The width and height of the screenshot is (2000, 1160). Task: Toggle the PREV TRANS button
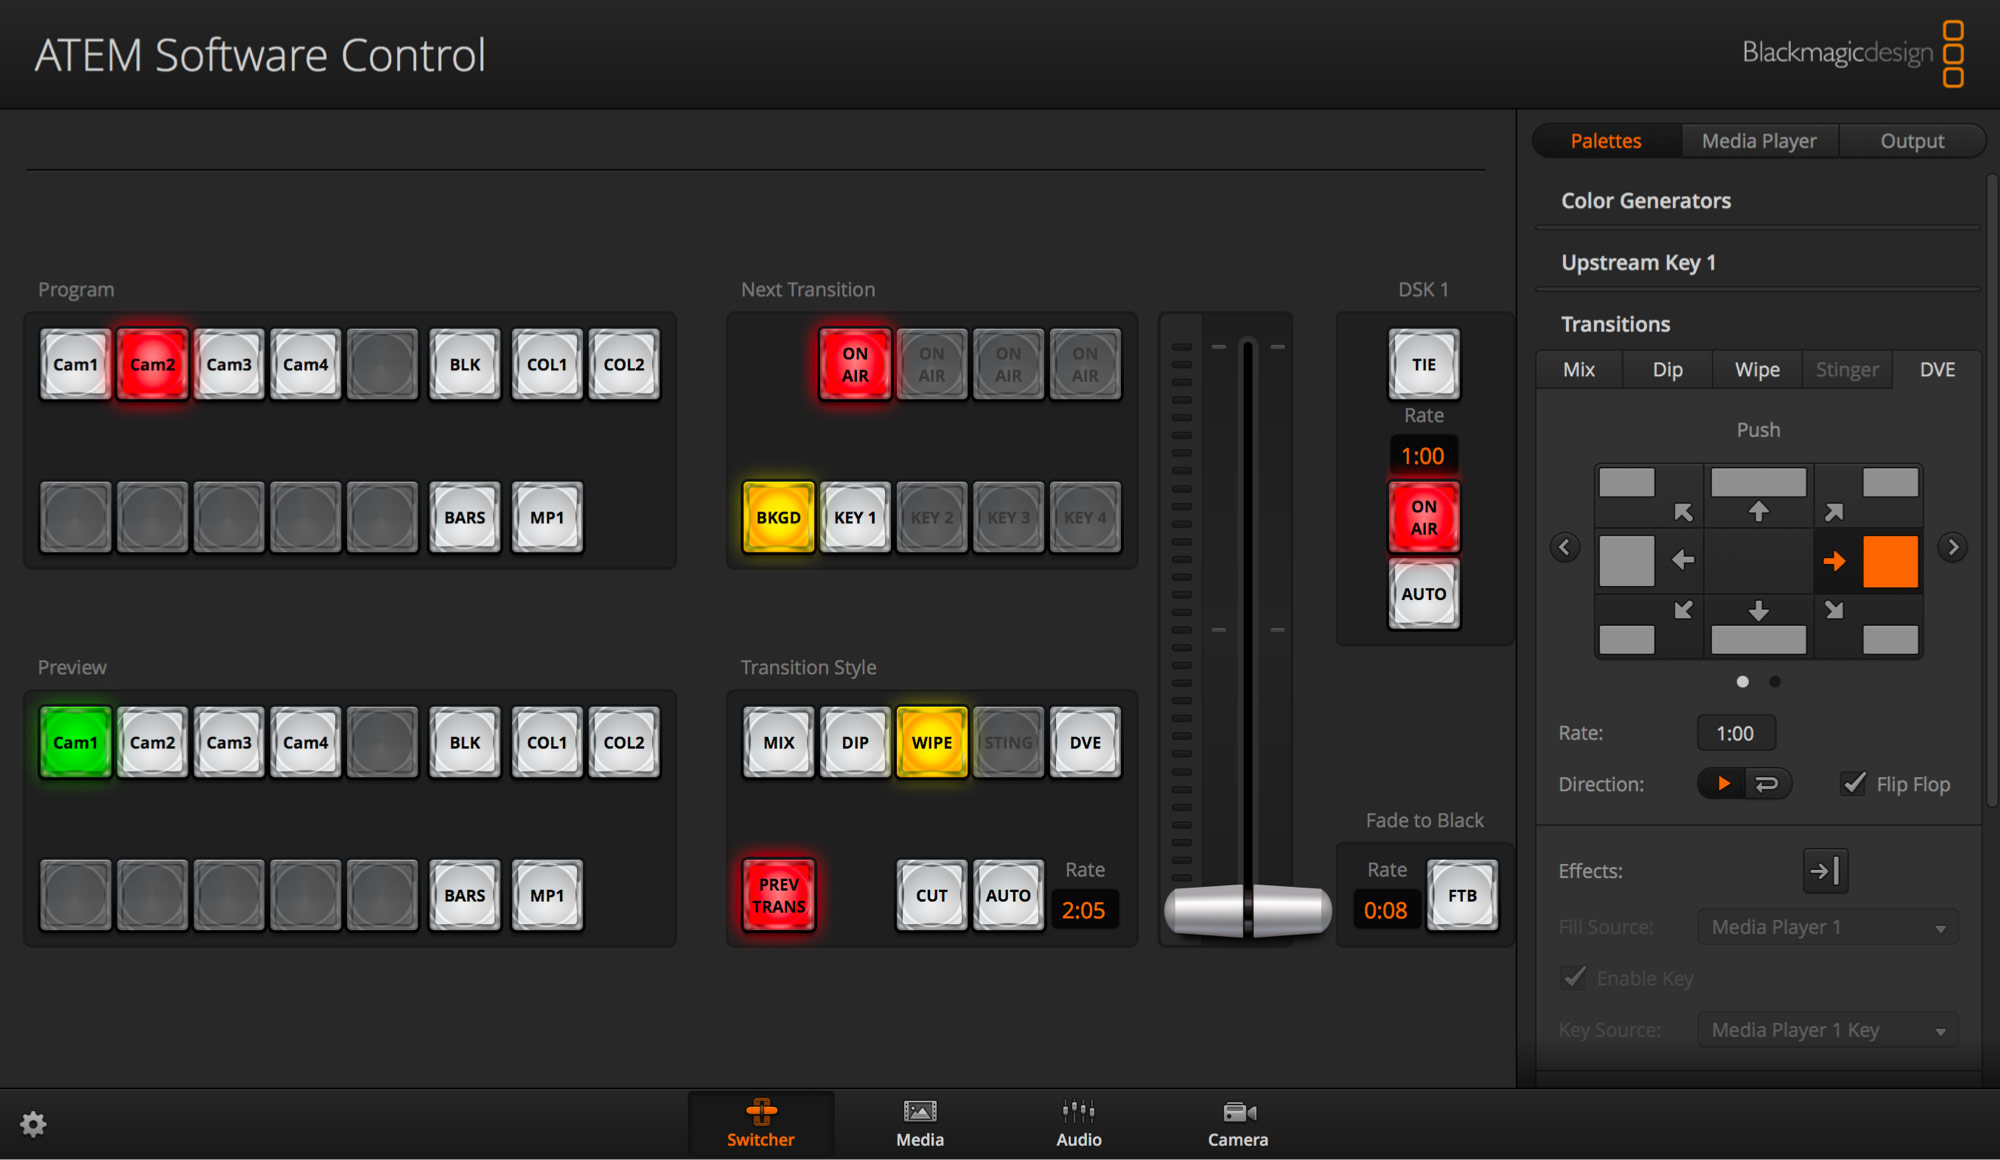click(x=778, y=895)
